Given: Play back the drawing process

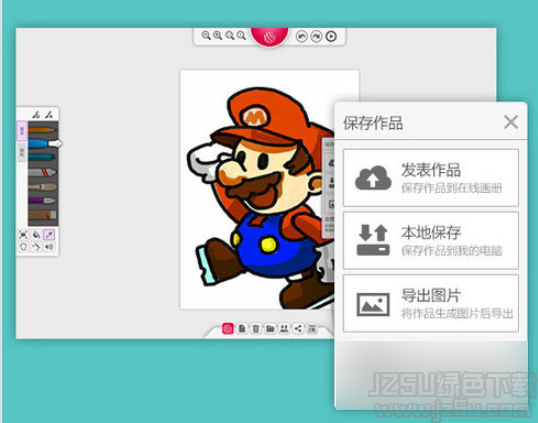Looking at the screenshot, I should coord(331,36).
